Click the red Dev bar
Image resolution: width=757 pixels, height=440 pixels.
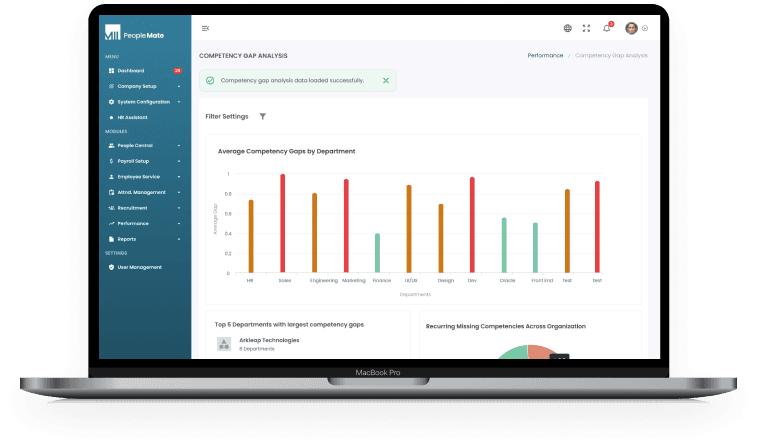coord(472,225)
